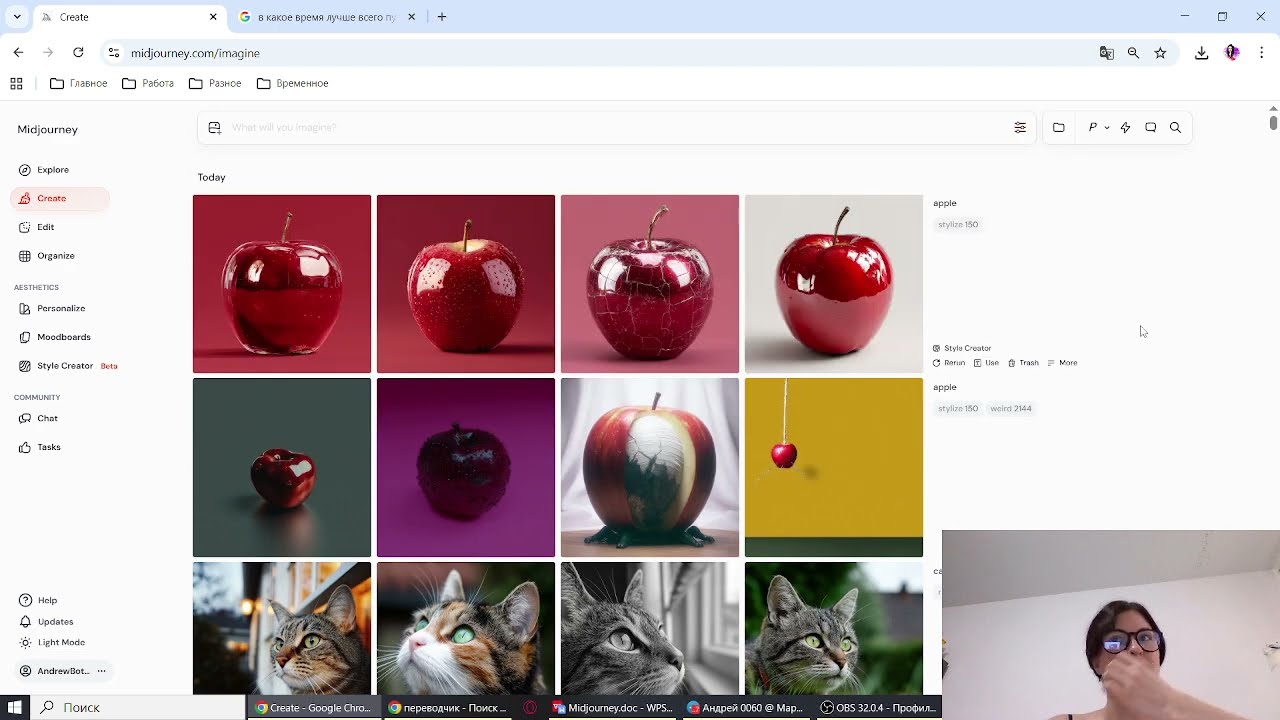This screenshot has width=1280, height=720.
Task: Open the Personalize aesthetics page
Action: point(52,309)
